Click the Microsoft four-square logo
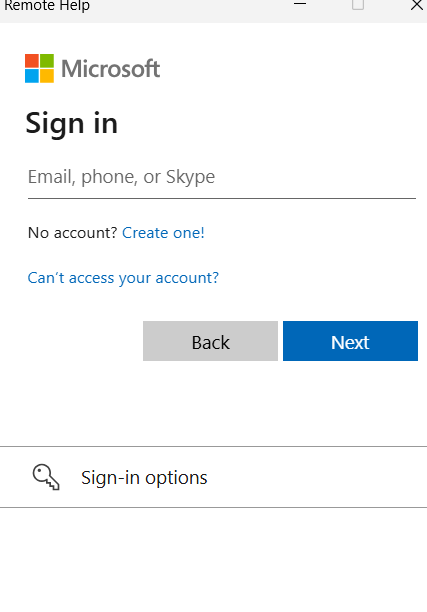Viewport: 427px width, 612px height. coord(39,68)
